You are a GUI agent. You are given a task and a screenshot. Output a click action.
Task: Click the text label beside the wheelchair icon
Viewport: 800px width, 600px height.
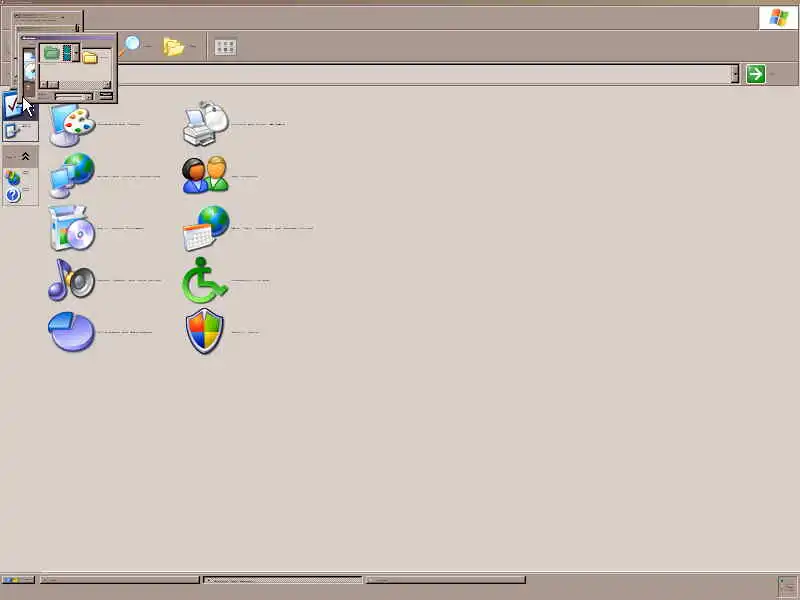251,281
